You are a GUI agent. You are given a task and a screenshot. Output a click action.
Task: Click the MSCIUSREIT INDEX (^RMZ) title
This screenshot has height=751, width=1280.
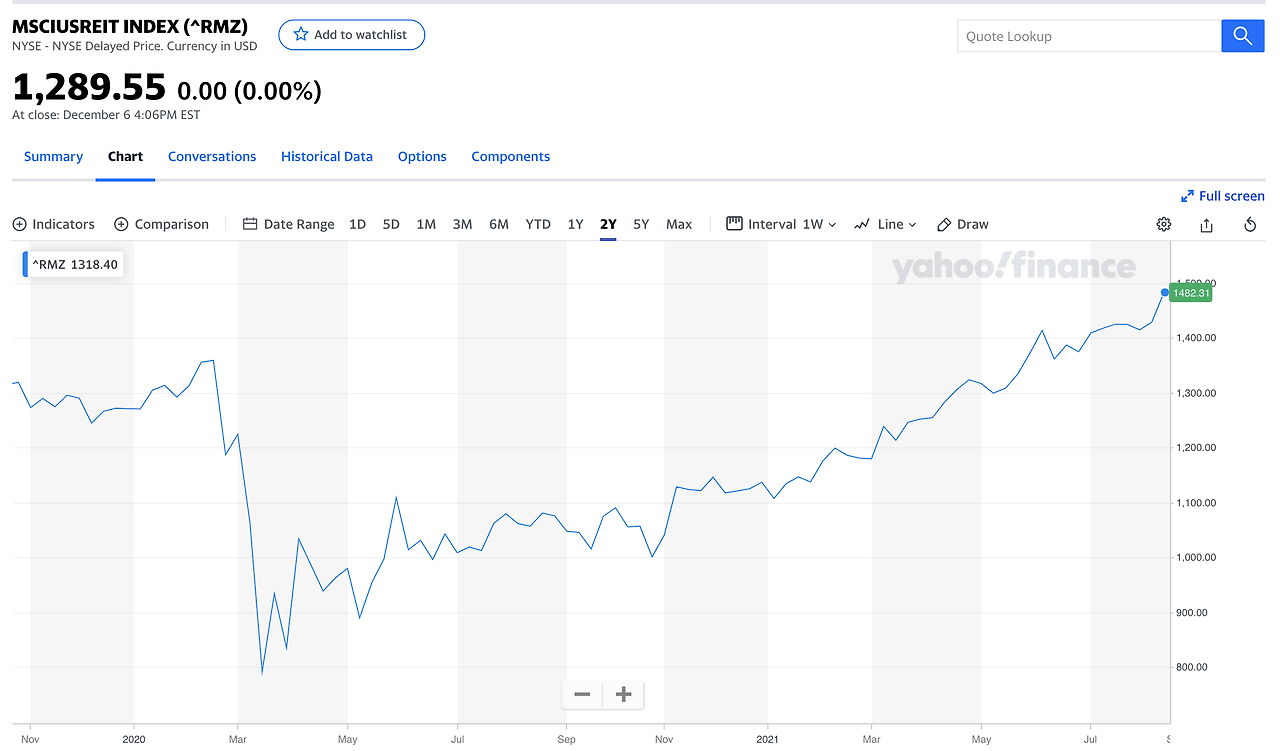130,27
